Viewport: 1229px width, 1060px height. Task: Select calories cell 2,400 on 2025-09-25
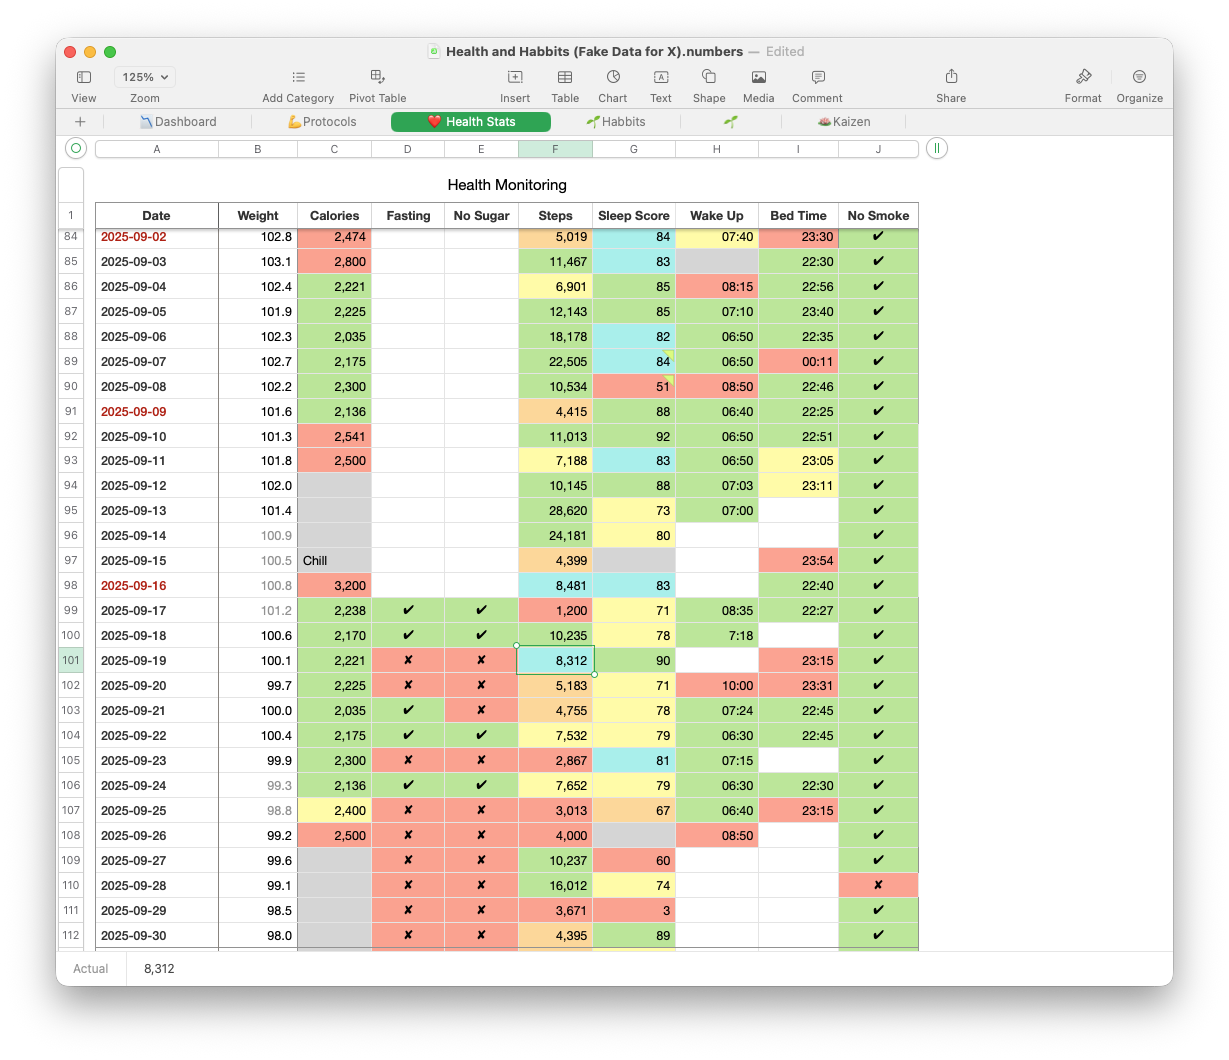click(334, 810)
